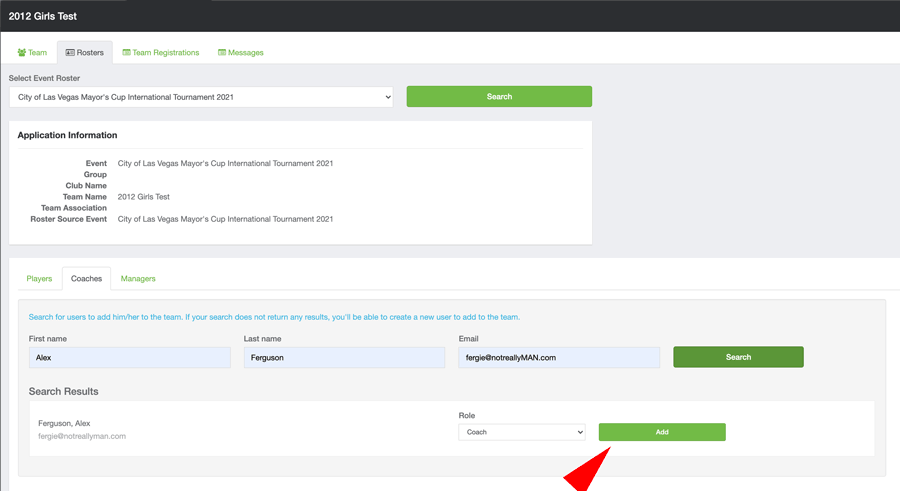The width and height of the screenshot is (900, 491).
Task: Click the First name field containing Alex
Action: click(130, 357)
